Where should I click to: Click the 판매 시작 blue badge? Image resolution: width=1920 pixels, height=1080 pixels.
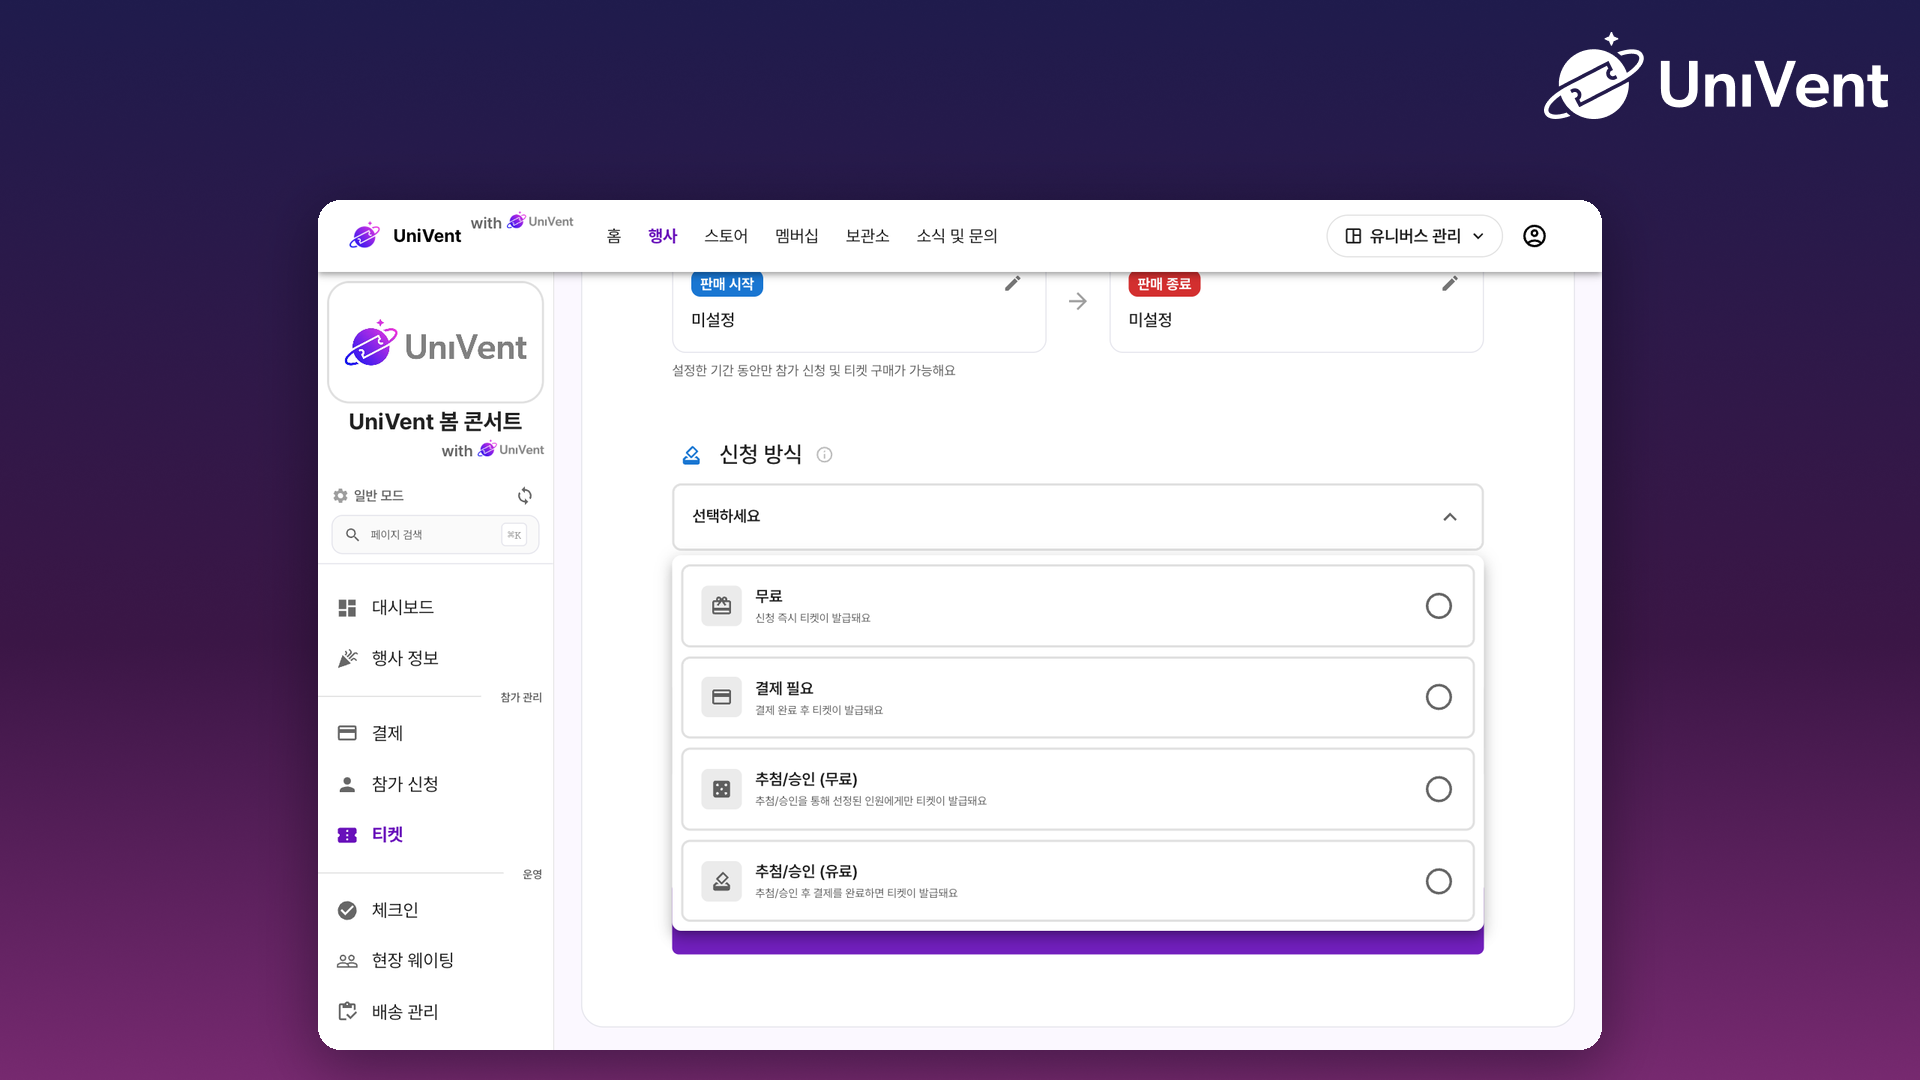(x=727, y=284)
